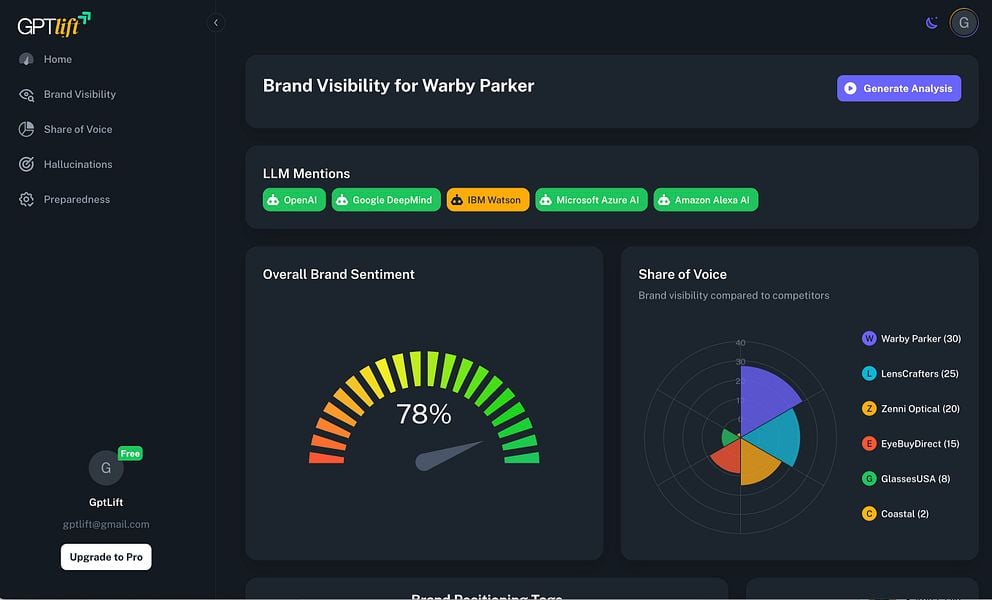Click the Hallucinations target icon
The image size is (992, 600).
pyautogui.click(x=26, y=165)
